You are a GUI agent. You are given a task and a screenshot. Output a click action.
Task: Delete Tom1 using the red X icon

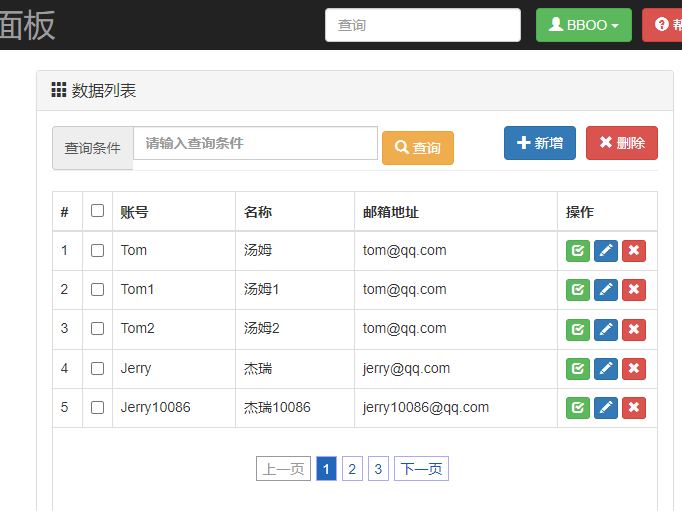(634, 290)
